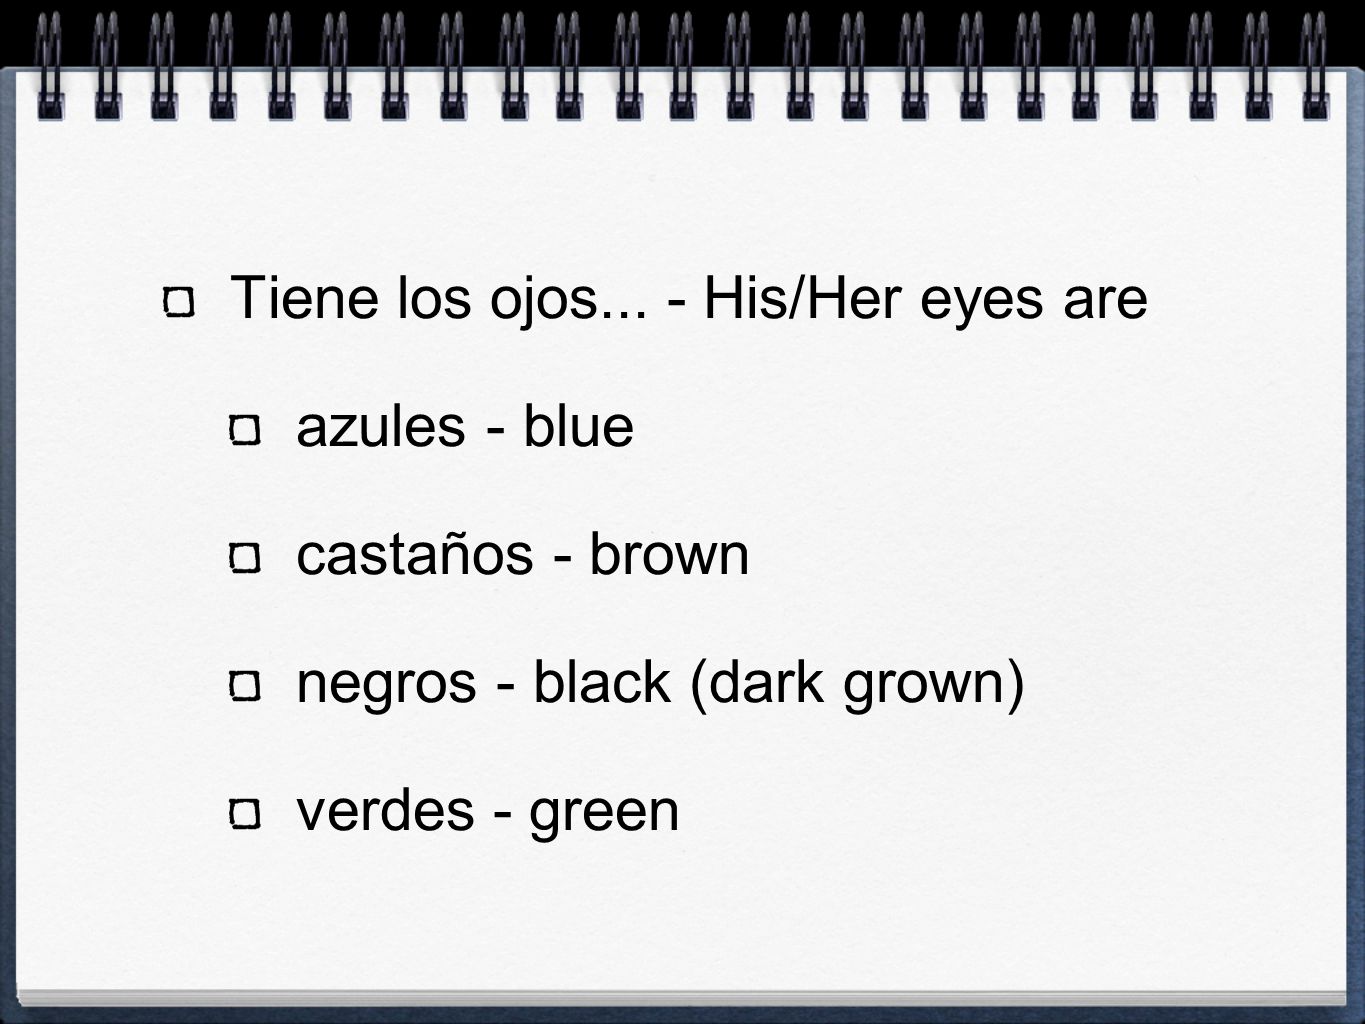1365x1024 pixels.
Task: Click the leftmost spiral binding ring
Action: (49, 60)
